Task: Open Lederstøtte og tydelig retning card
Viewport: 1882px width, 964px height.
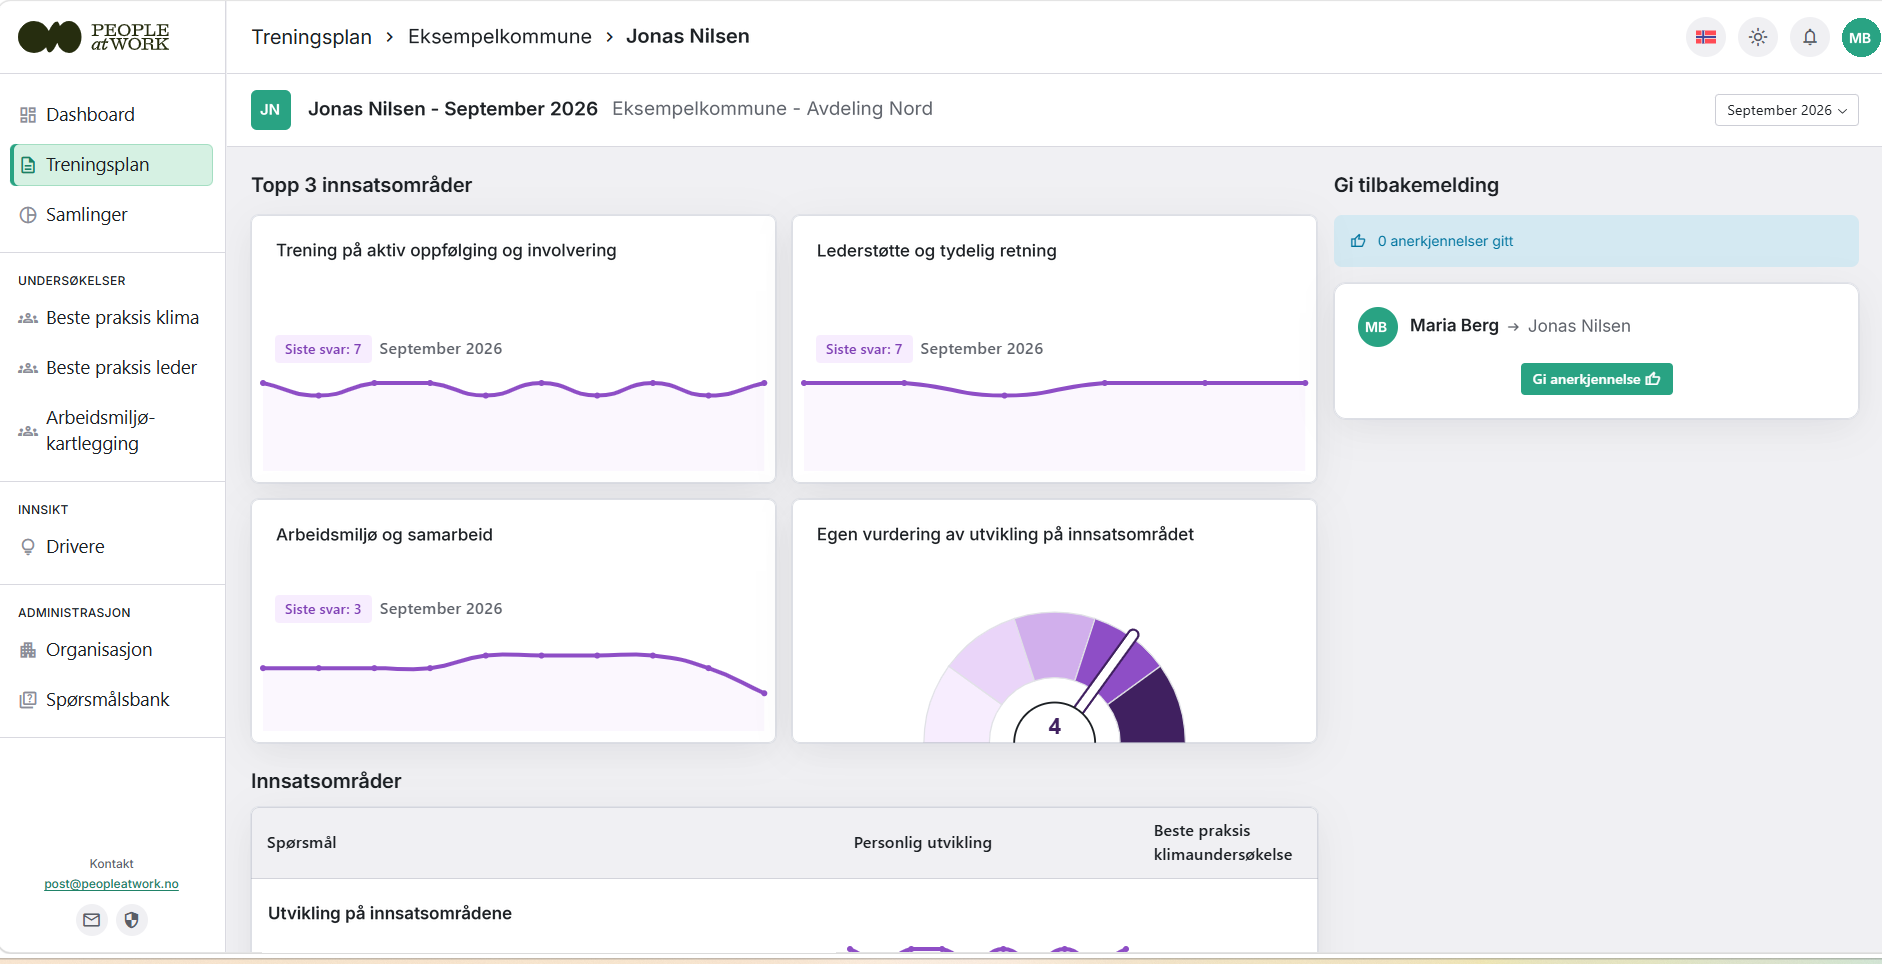Action: click(x=1054, y=349)
